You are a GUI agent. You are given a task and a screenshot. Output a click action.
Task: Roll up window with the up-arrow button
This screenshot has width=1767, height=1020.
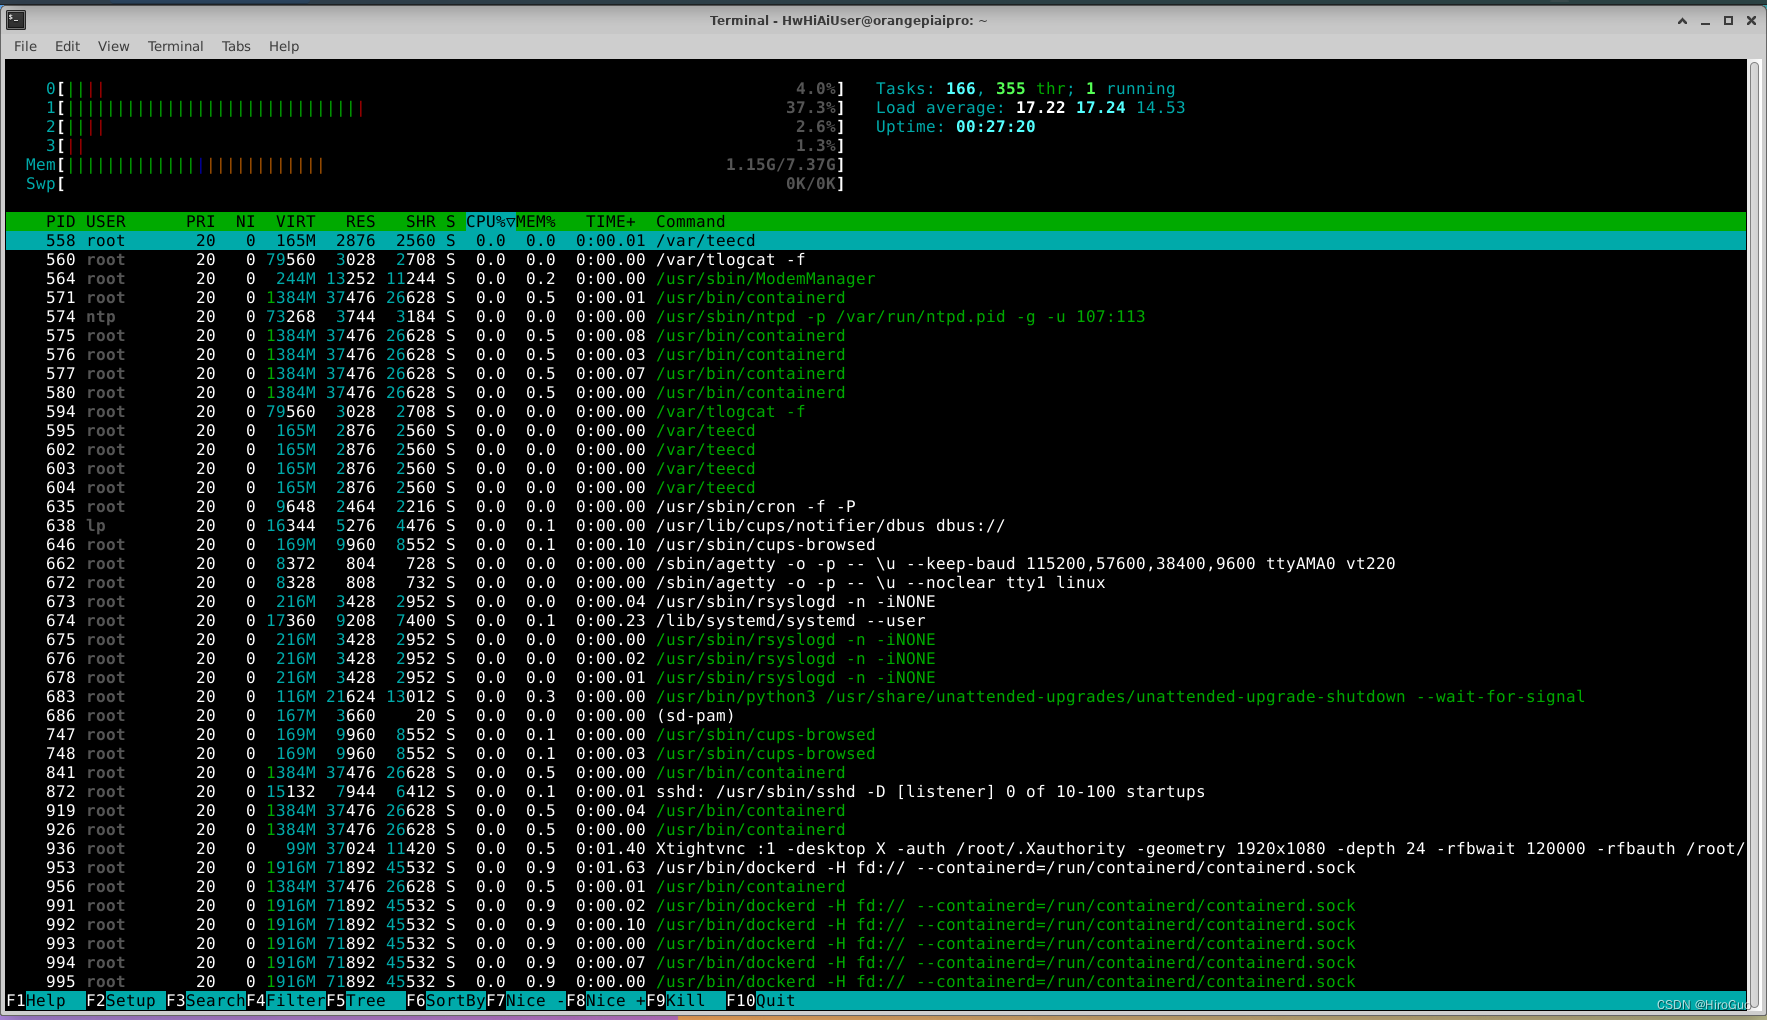1682,20
